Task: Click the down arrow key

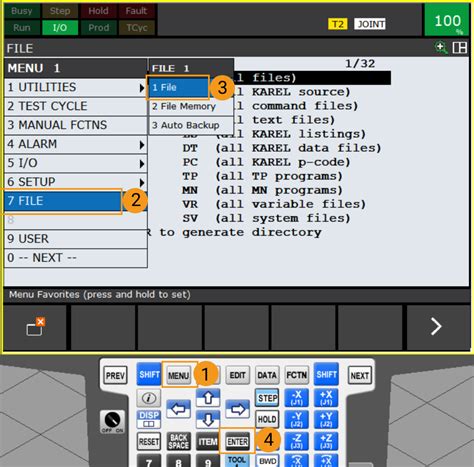Action: click(208, 419)
